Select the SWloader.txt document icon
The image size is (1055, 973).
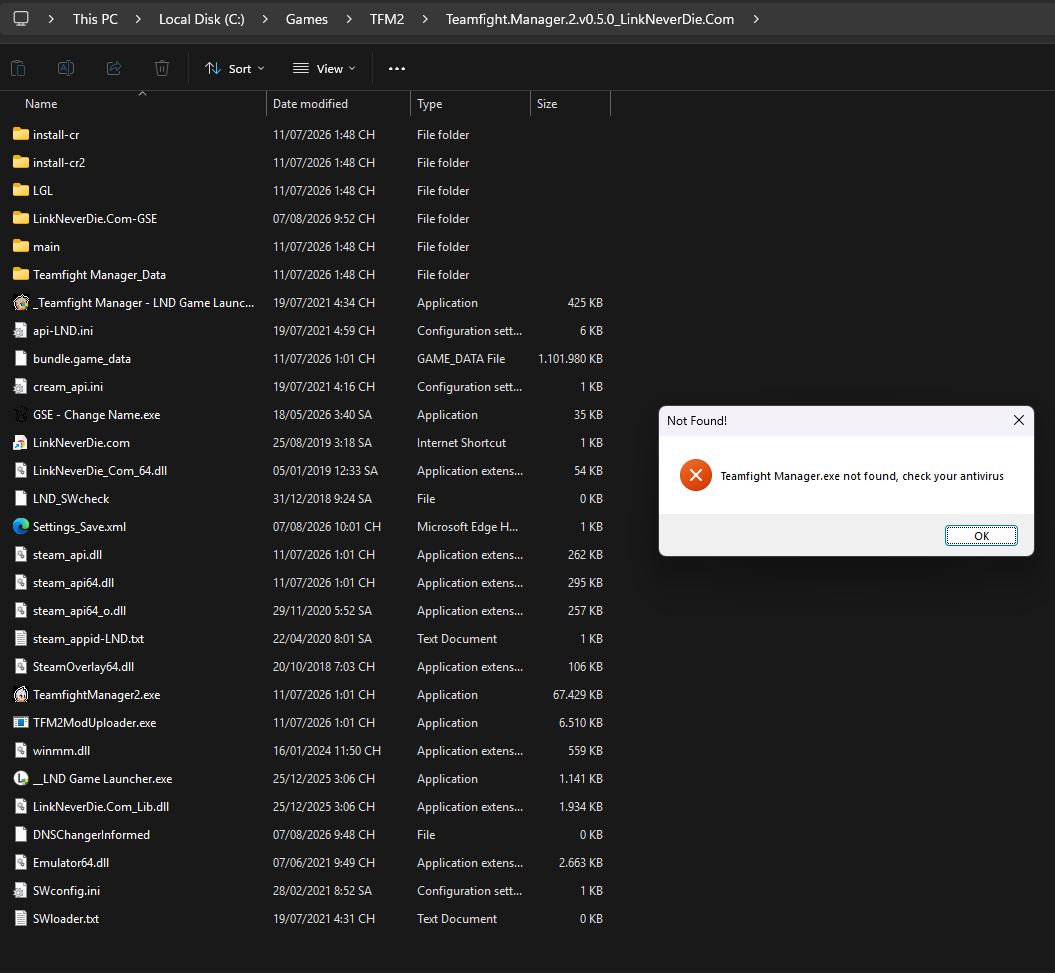coord(21,918)
